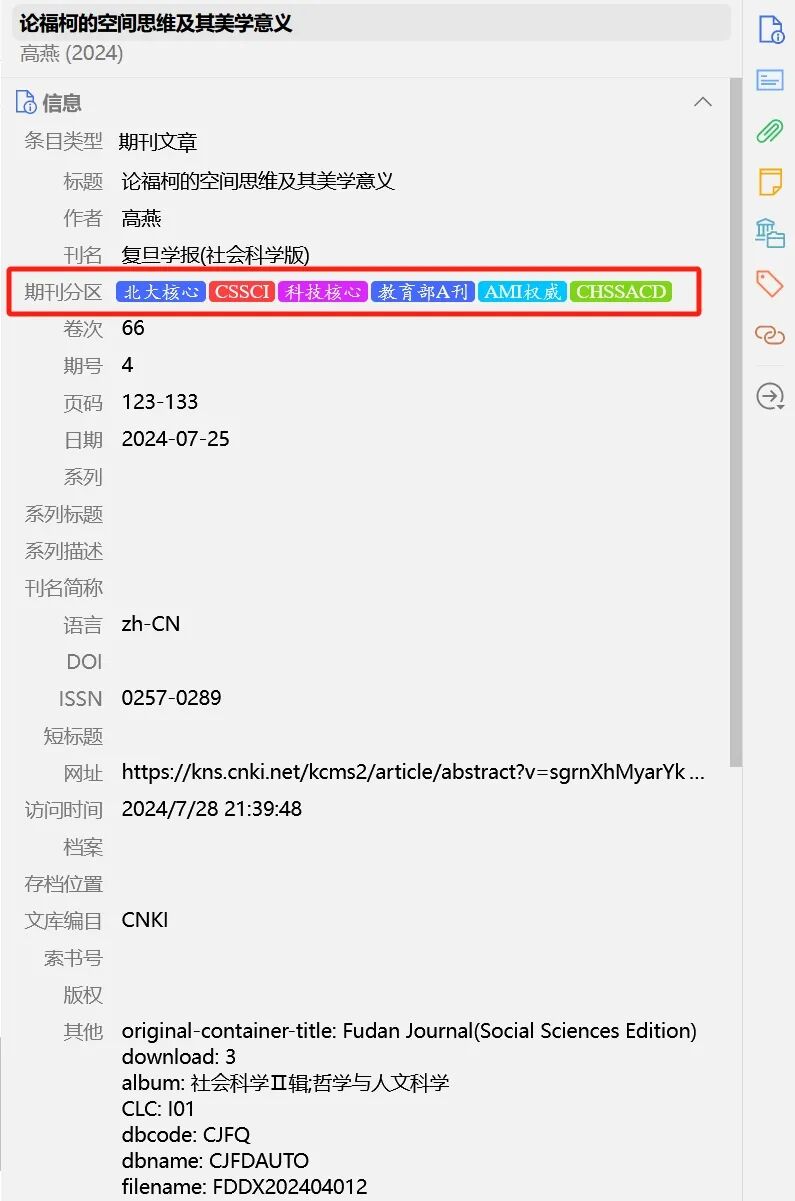Jump to the Abstract section icon
Screen dimensions: 795x1201
[770, 81]
